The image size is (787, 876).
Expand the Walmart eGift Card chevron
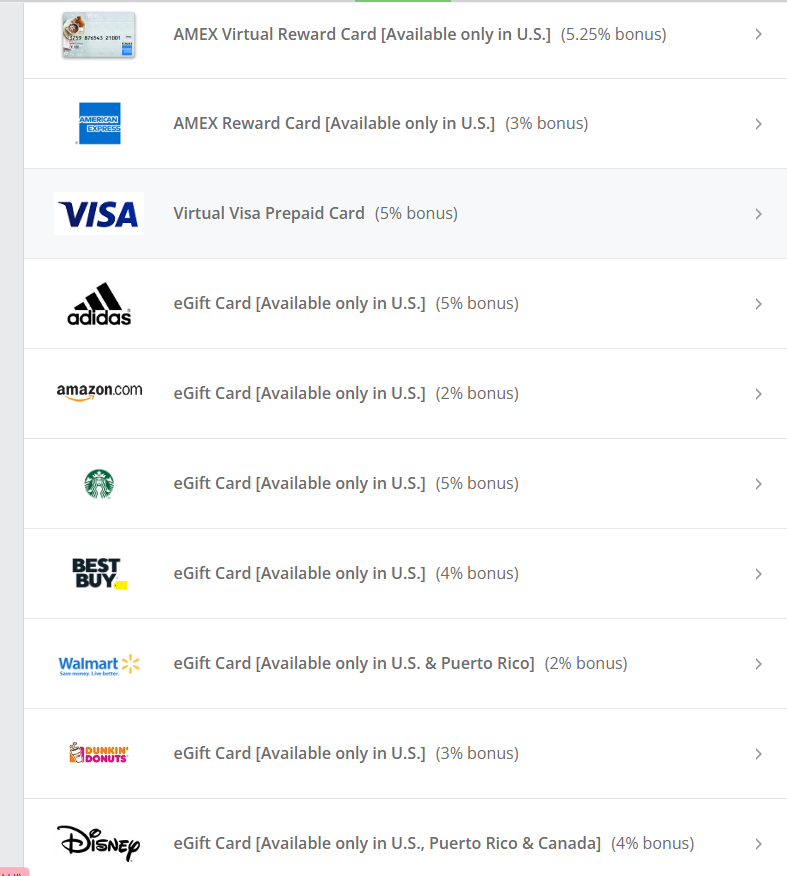(758, 664)
